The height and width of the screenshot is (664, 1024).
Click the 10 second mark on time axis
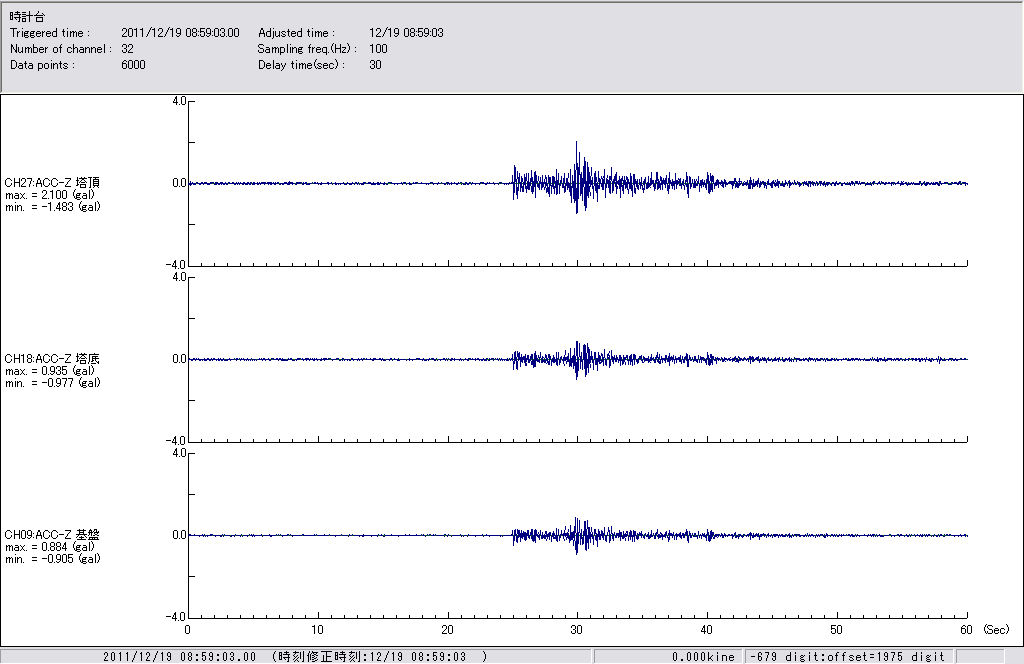(x=318, y=630)
